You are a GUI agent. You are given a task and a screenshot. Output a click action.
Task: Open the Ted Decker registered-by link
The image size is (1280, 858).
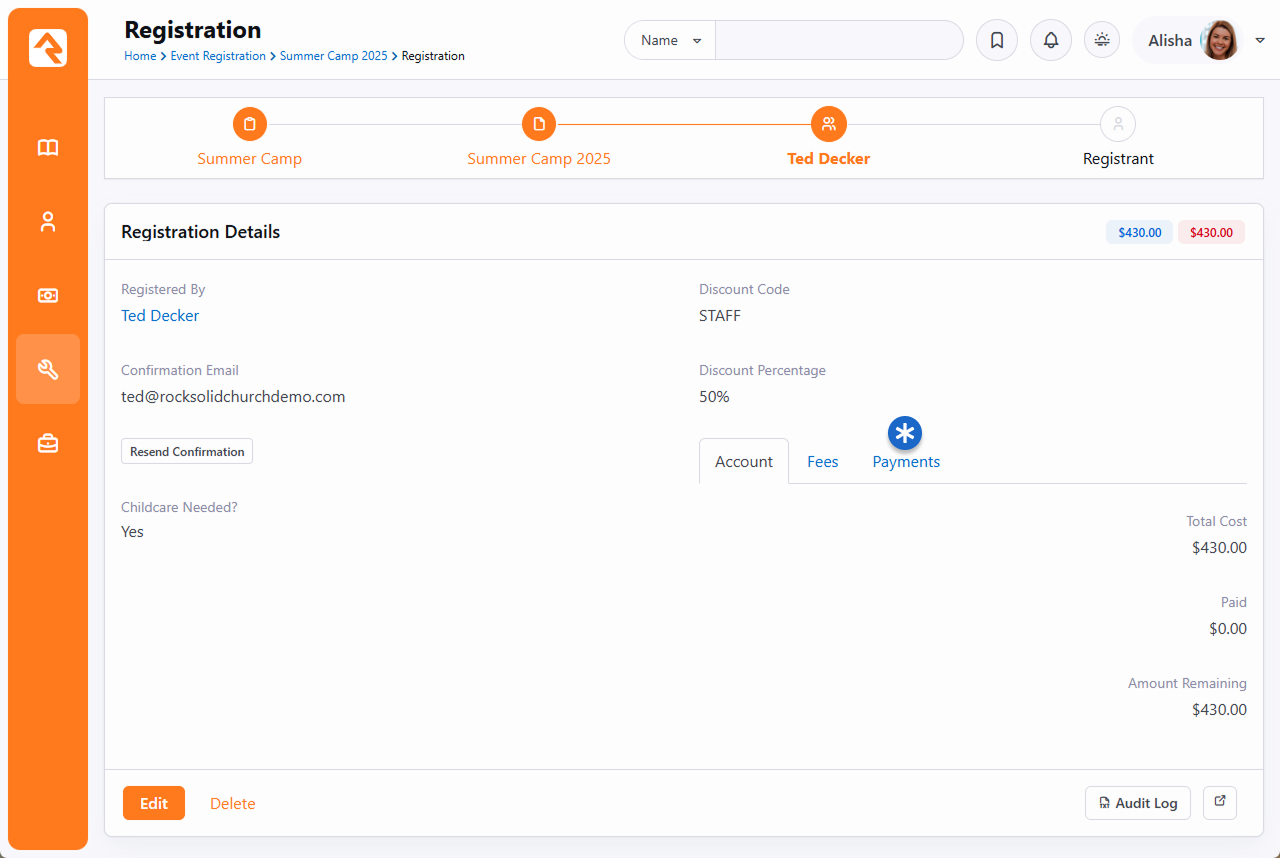[160, 316]
